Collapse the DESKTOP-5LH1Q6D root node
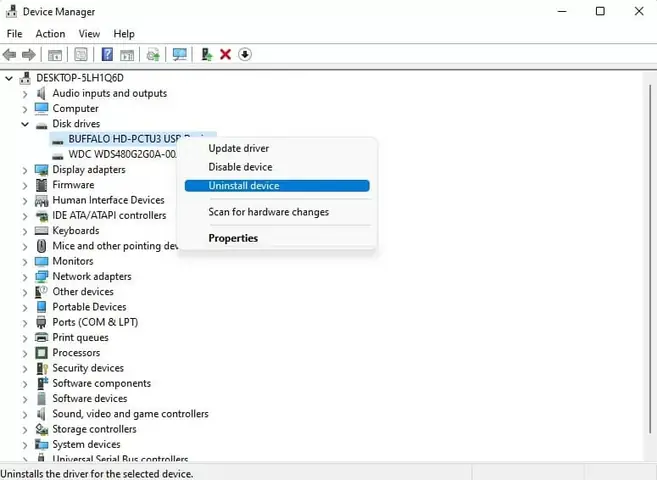 (x=9, y=78)
